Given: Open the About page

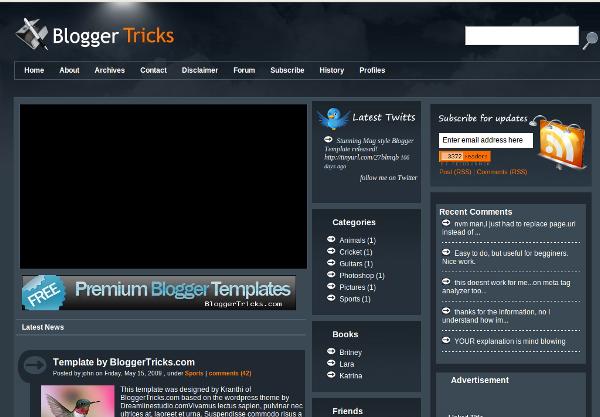Looking at the screenshot, I should [x=69, y=70].
